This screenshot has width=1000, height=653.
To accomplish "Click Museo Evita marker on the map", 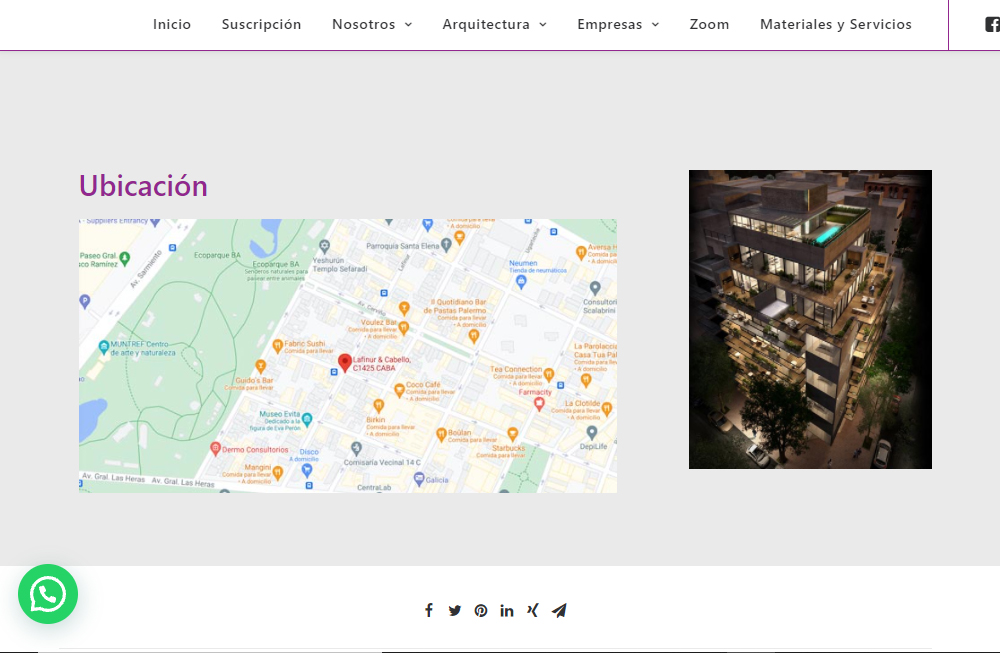I will (x=307, y=419).
